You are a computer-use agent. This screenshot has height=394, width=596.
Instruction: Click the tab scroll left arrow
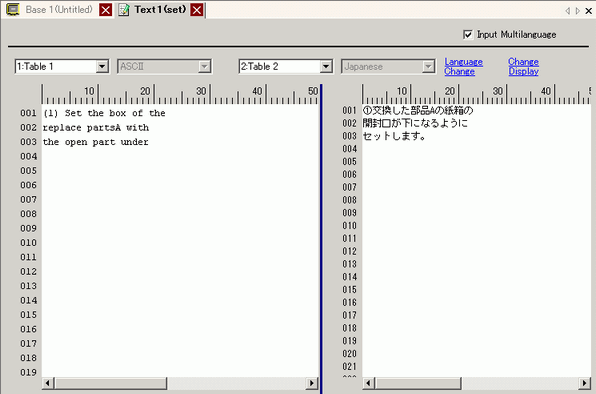coord(567,11)
